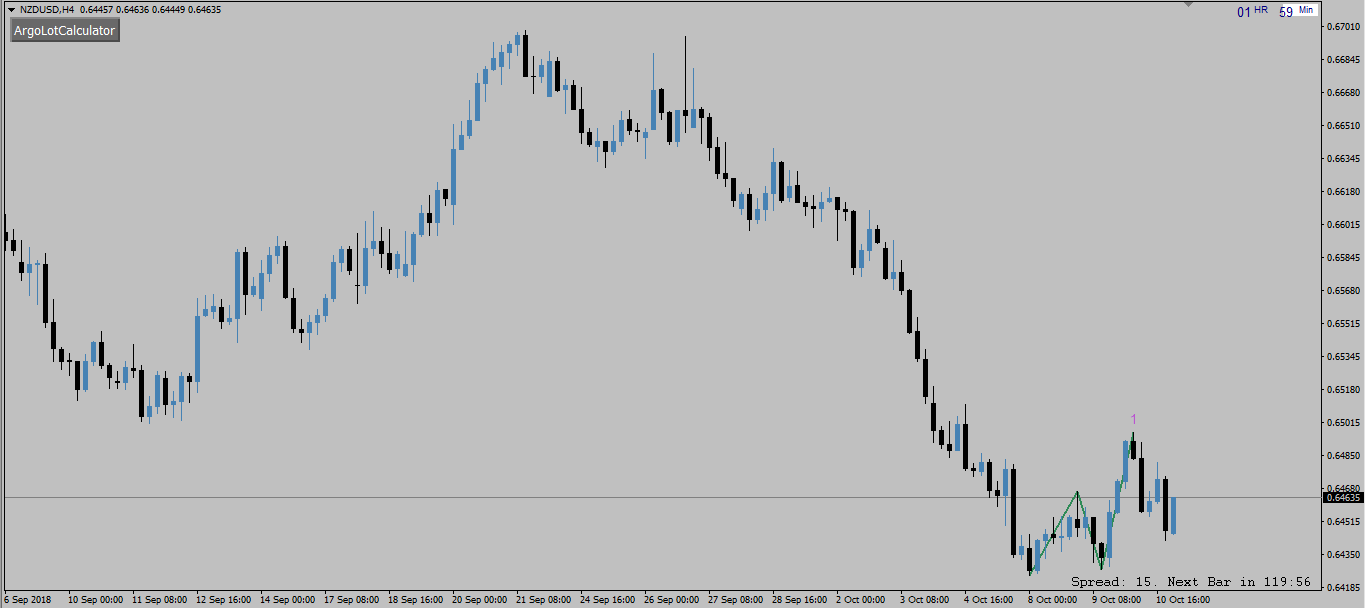Click price scale value 0.66180
The image size is (1365, 608).
coord(1343,192)
